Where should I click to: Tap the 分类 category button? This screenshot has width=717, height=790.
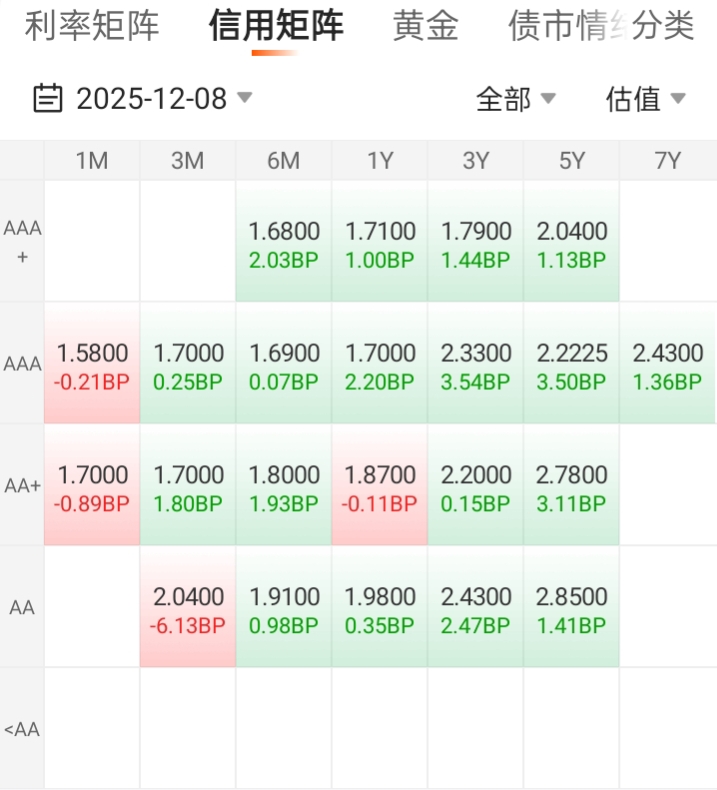coord(664,26)
